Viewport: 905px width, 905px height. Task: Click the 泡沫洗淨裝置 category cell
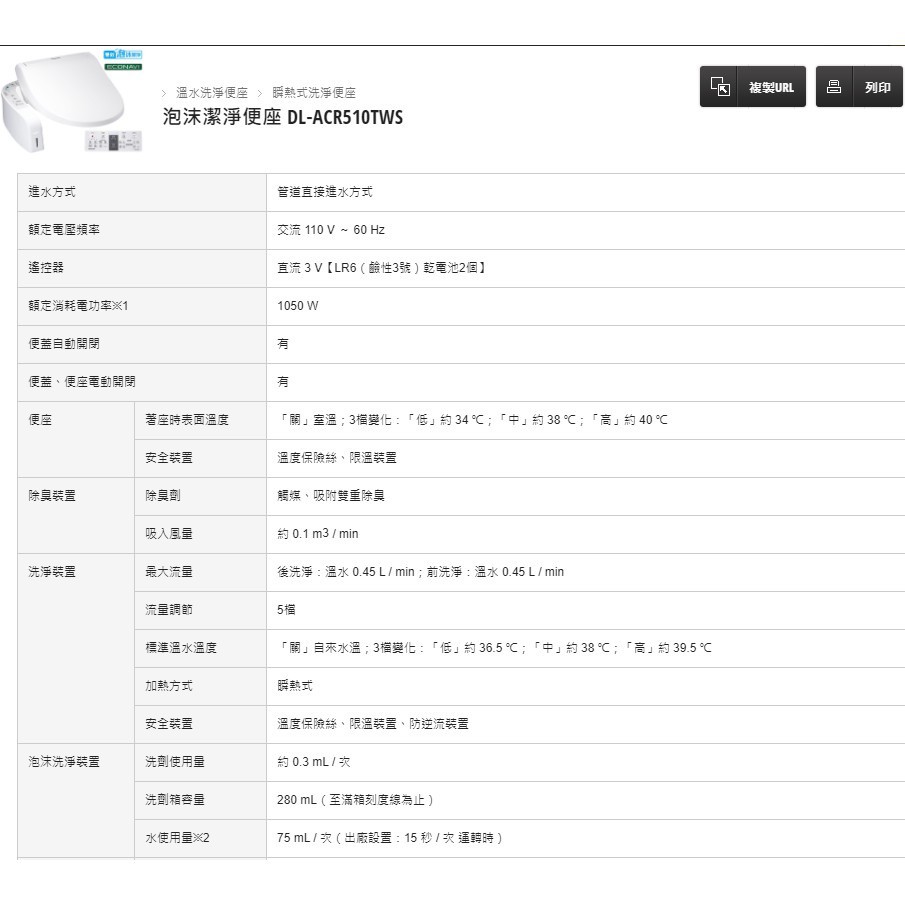pos(64,762)
